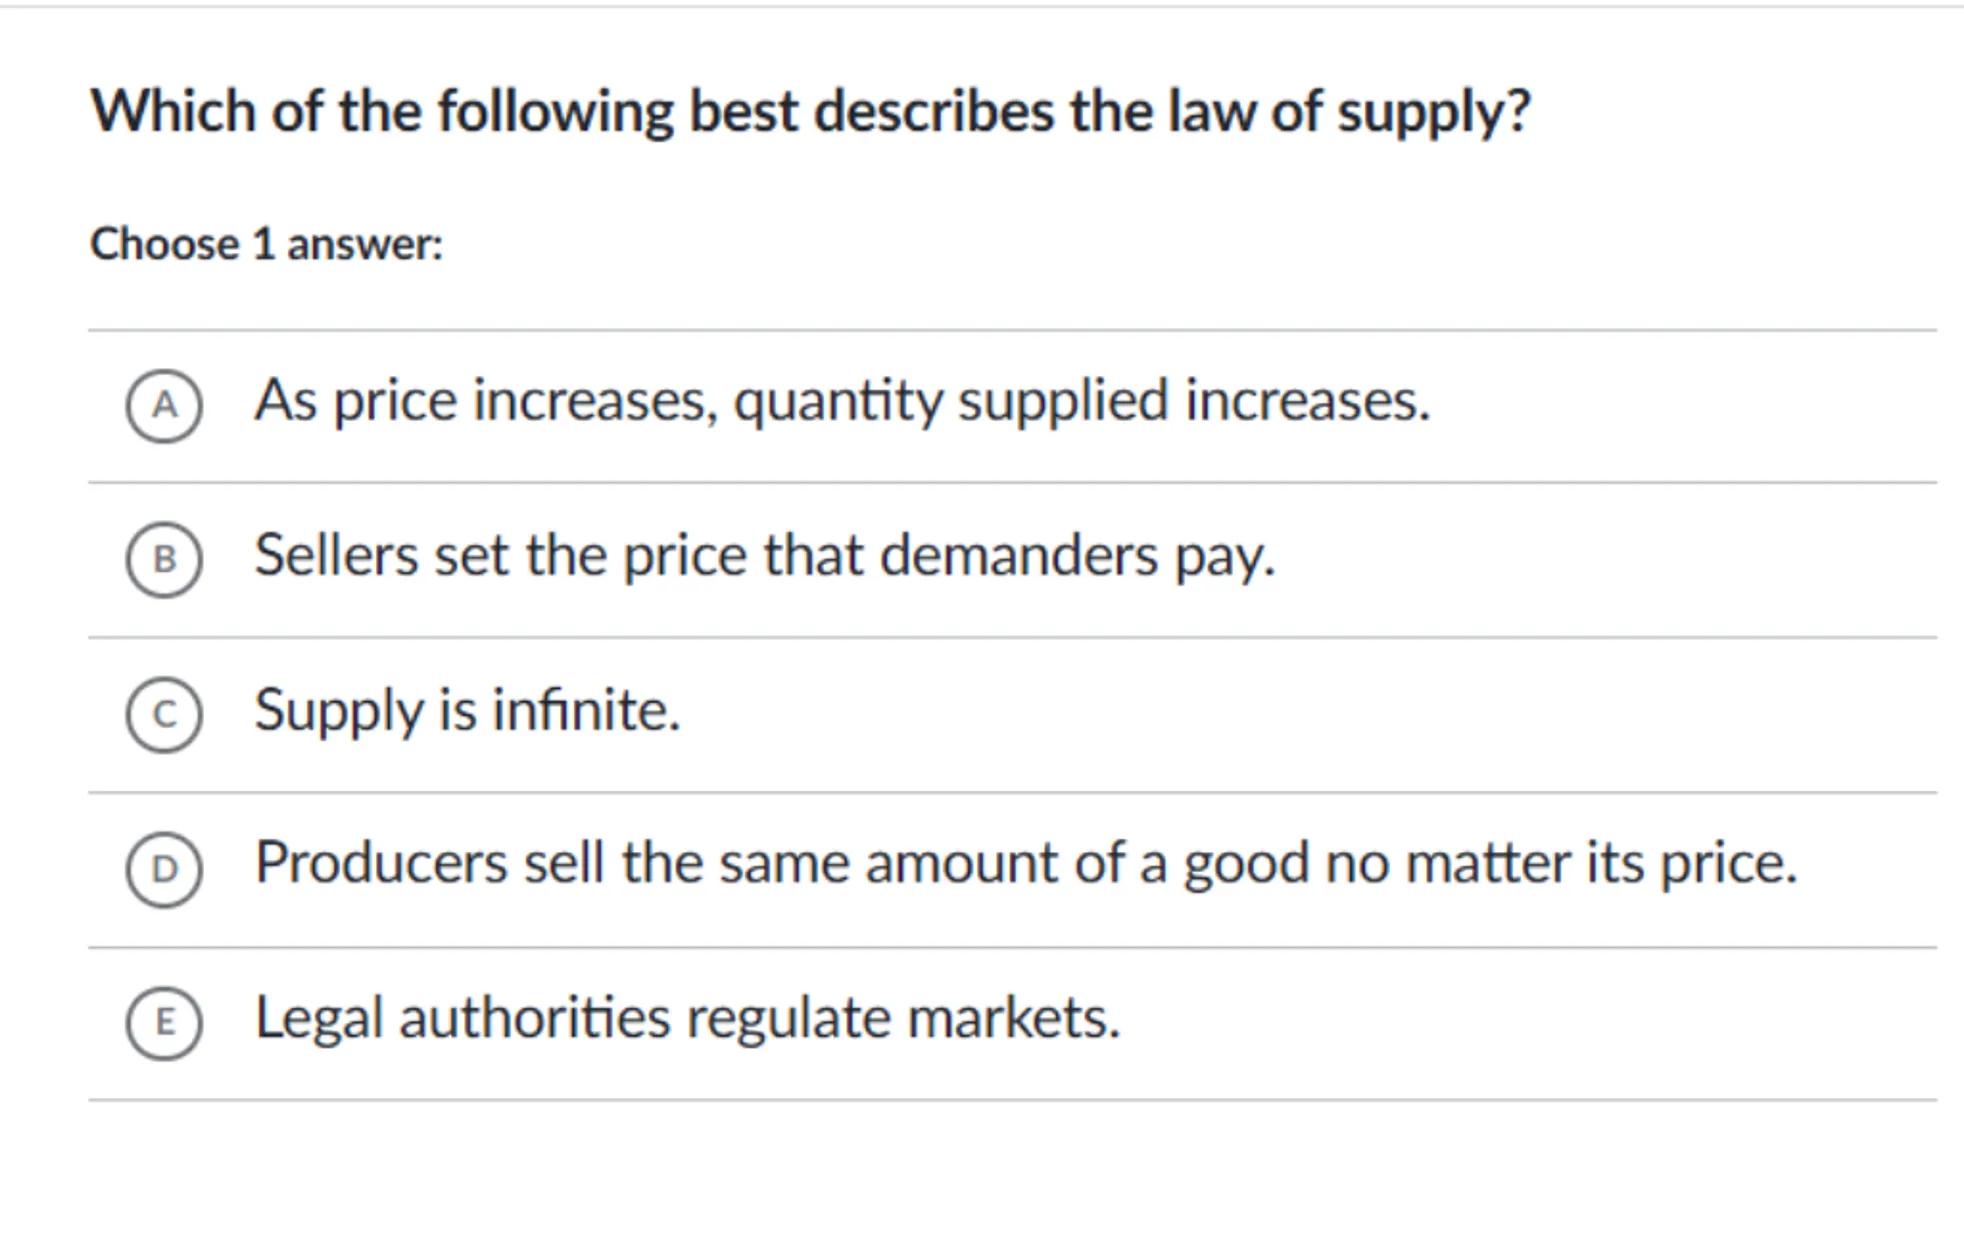1964x1253 pixels.
Task: Select radio button B
Action: point(164,560)
